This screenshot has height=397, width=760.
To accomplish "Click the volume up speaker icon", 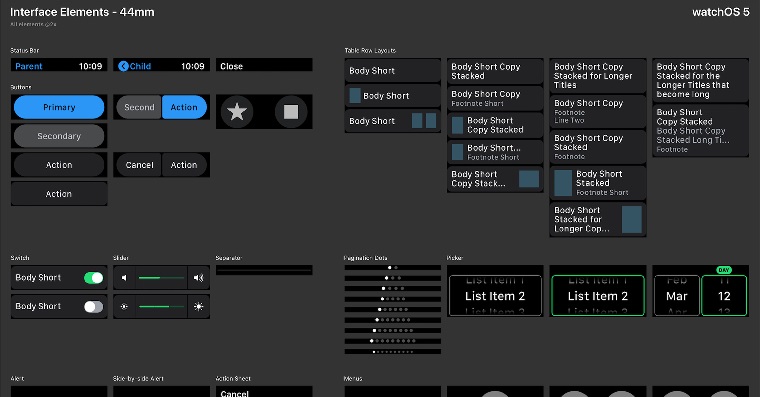I will pyautogui.click(x=198, y=278).
